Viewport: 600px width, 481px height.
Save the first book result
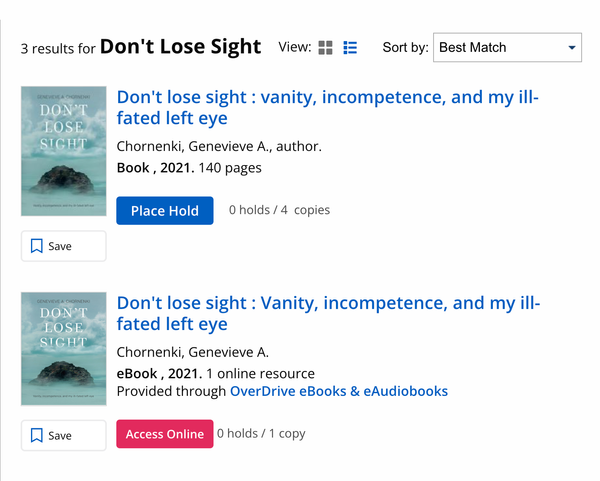pos(64,246)
